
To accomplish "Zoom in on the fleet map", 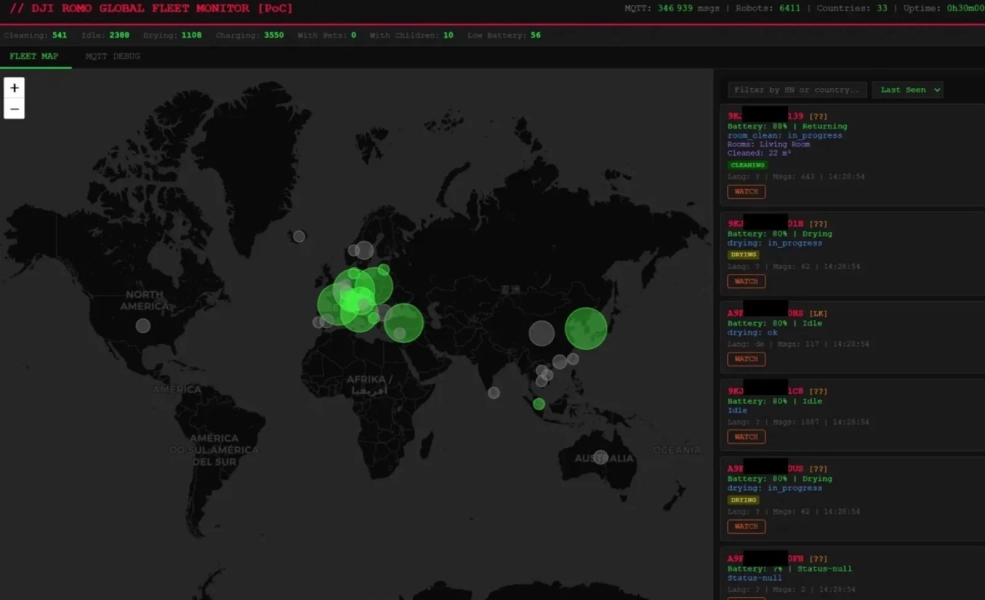I will tap(14, 88).
